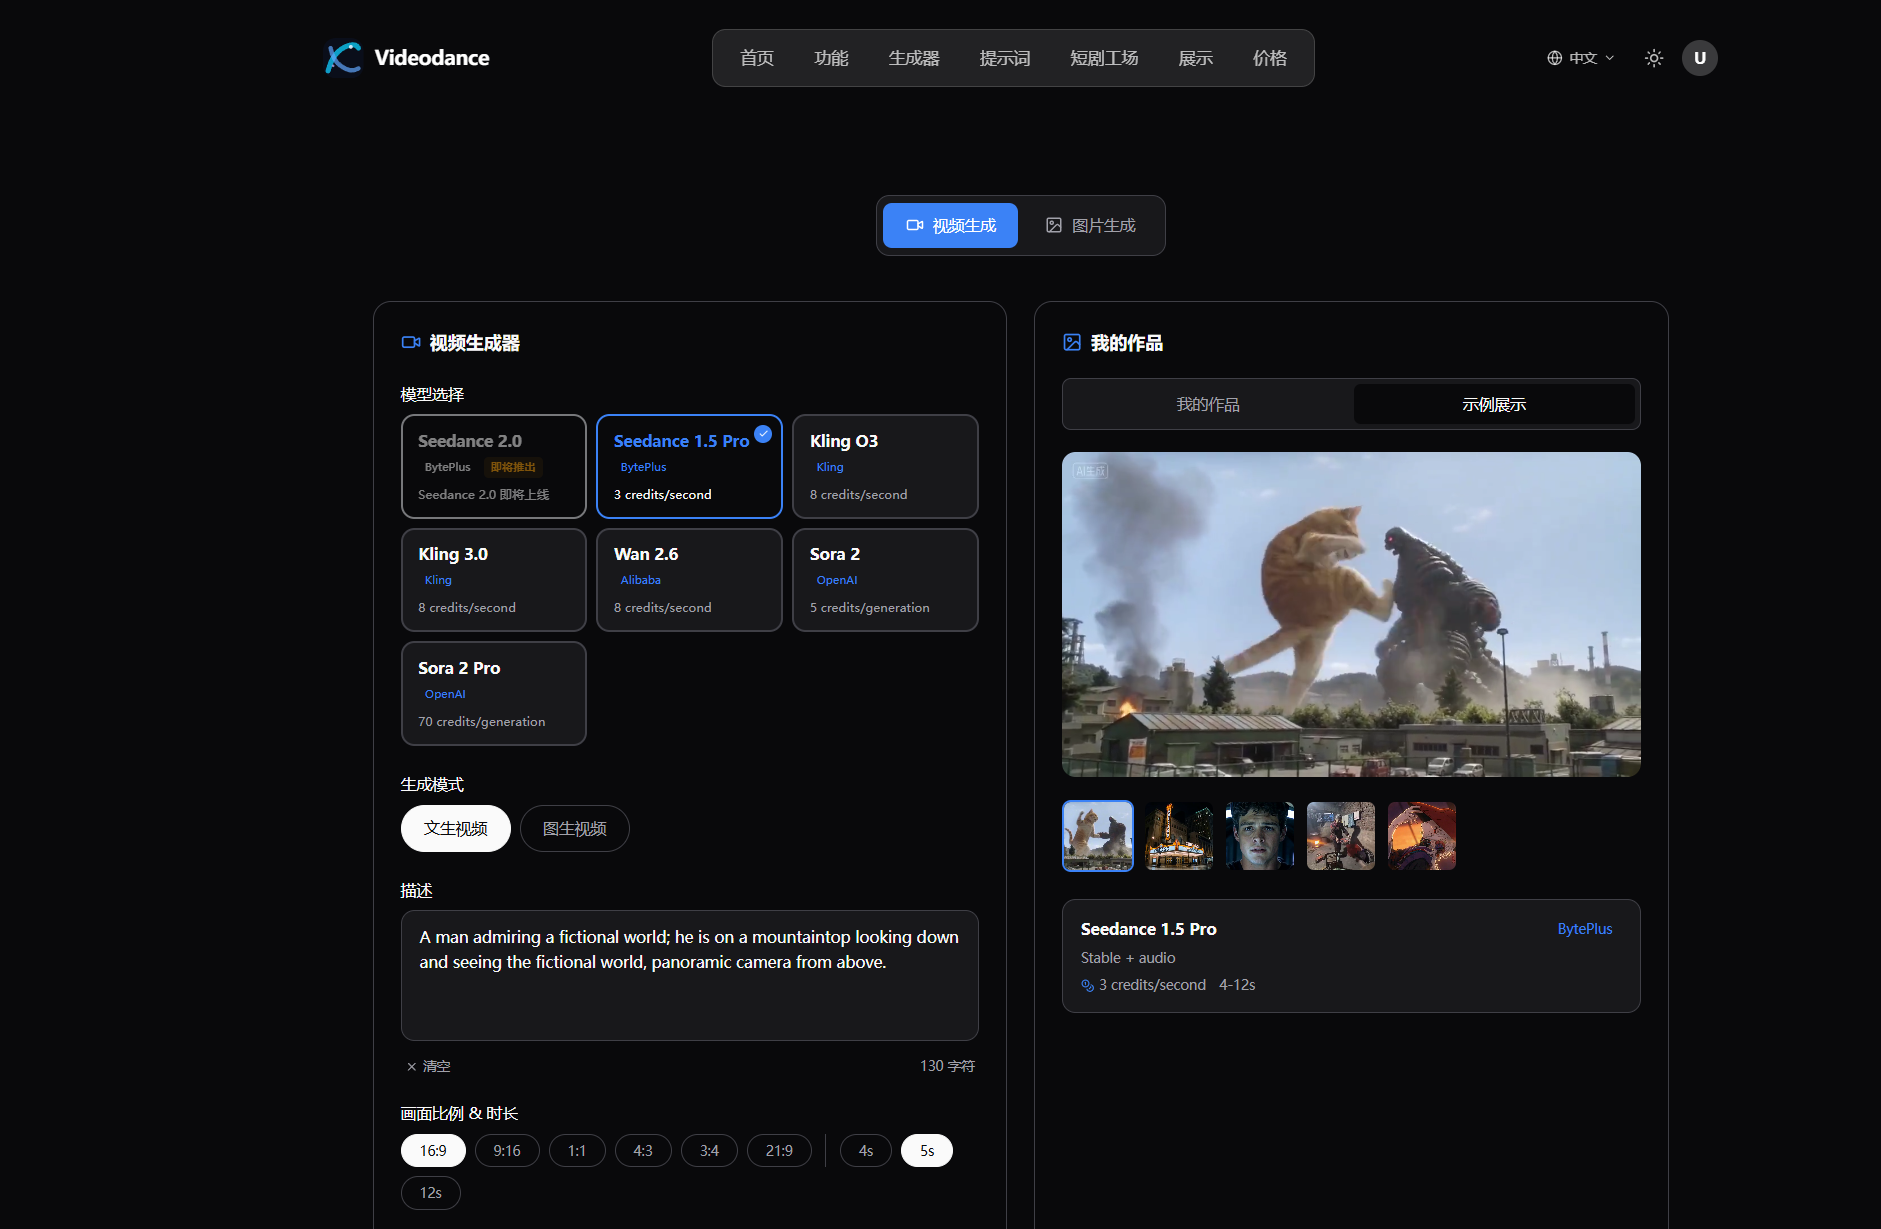Click the × icon next to 清空
This screenshot has width=1881, height=1229.
tap(410, 1066)
